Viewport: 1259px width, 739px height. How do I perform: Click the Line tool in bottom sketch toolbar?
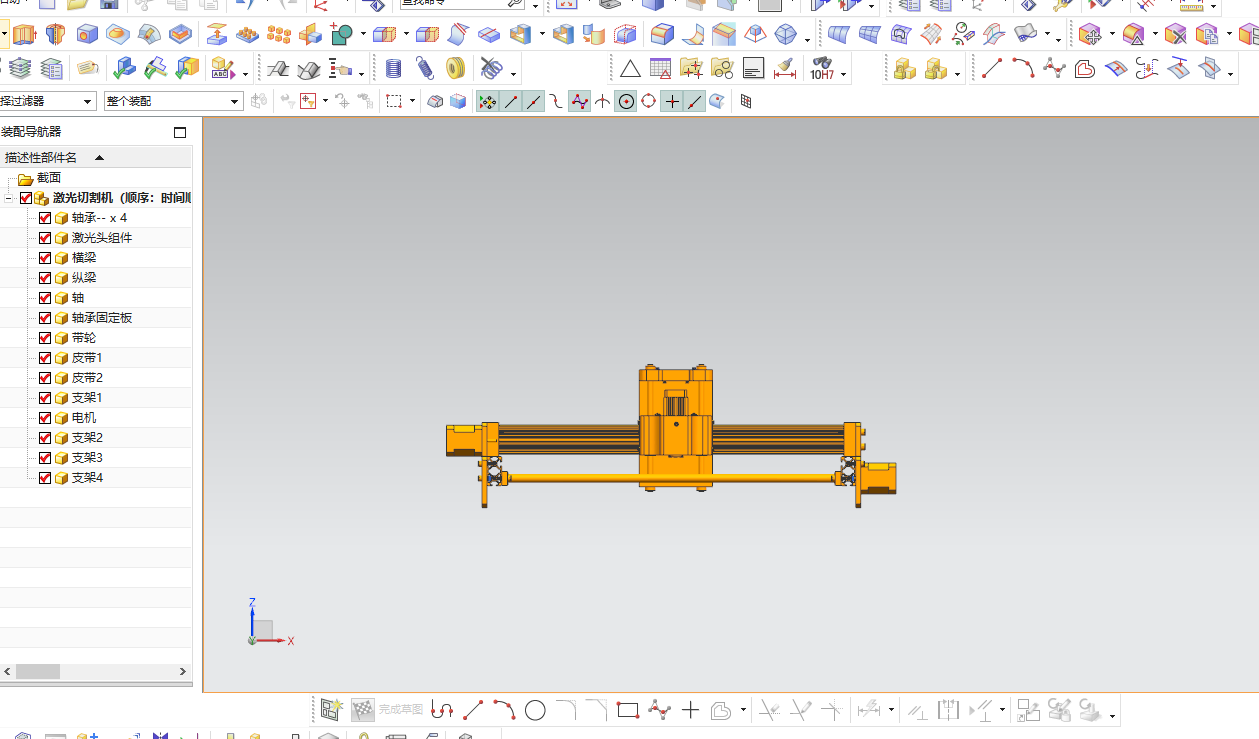pyautogui.click(x=473, y=711)
